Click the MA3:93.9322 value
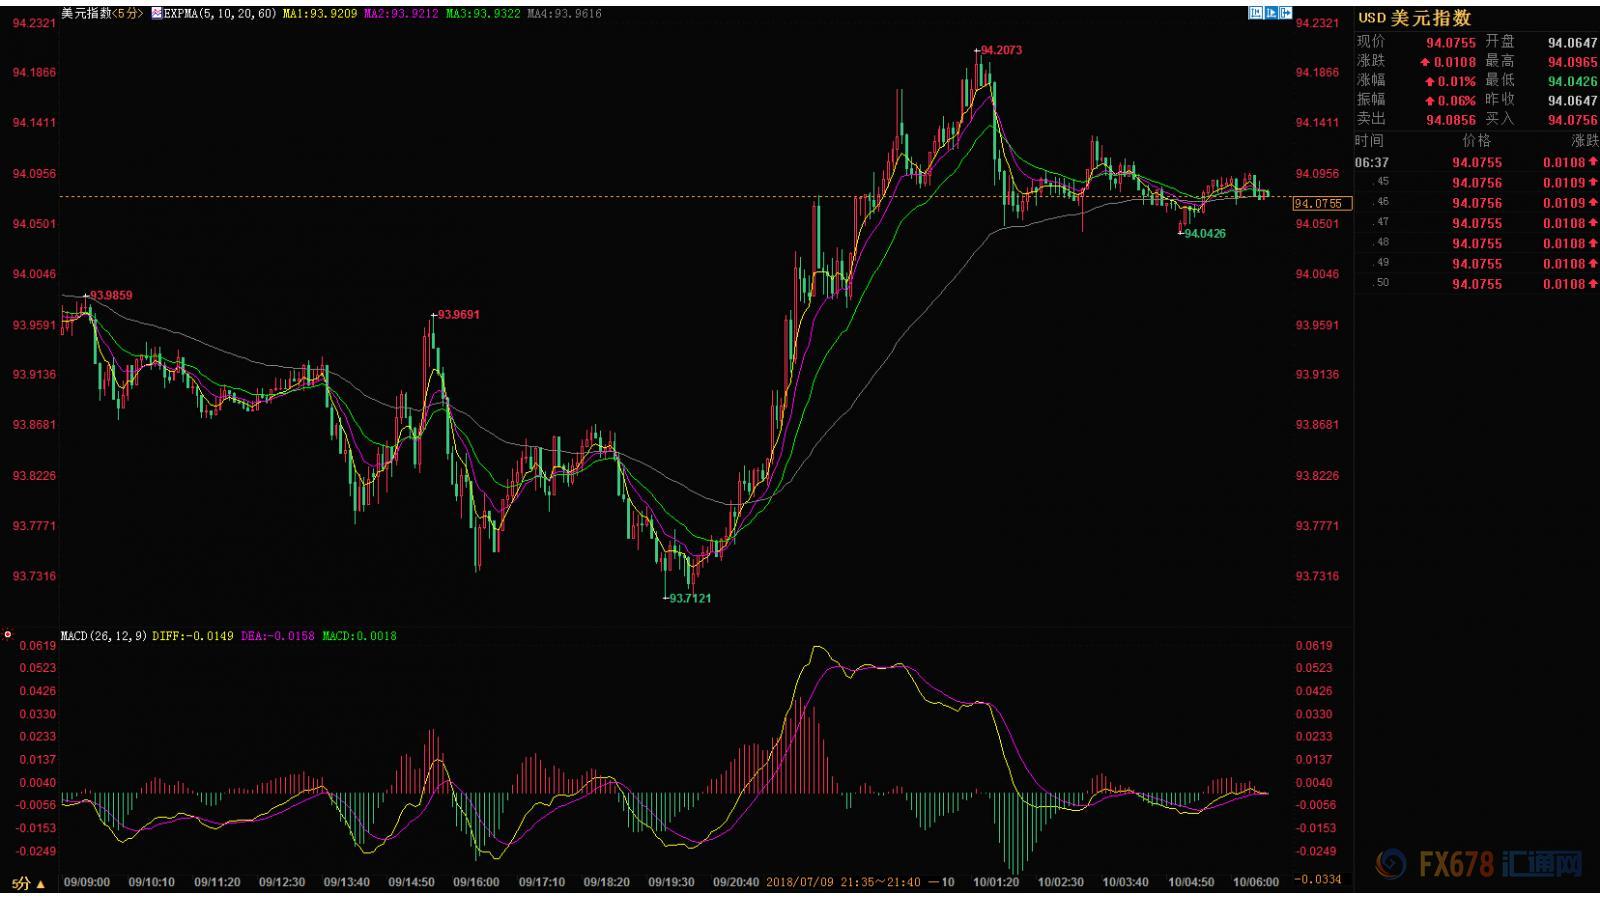The height and width of the screenshot is (900, 1600). tap(482, 14)
